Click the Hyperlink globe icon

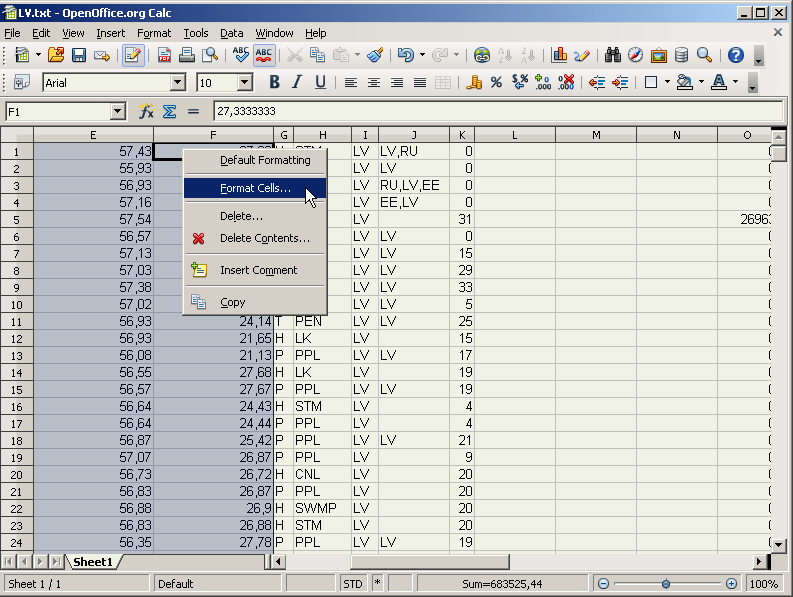pos(481,55)
